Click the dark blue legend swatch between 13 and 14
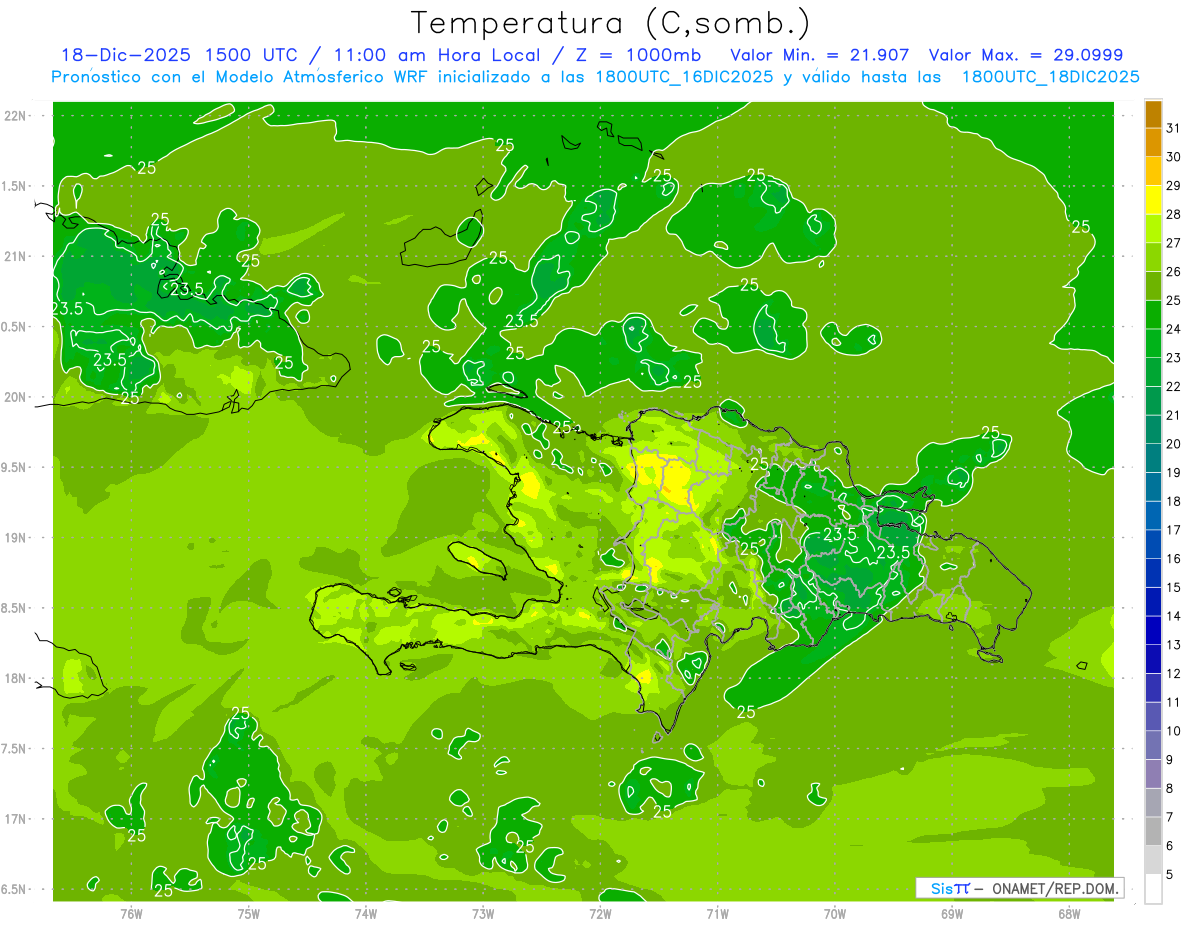This screenshot has height=927, width=1200. [1153, 631]
